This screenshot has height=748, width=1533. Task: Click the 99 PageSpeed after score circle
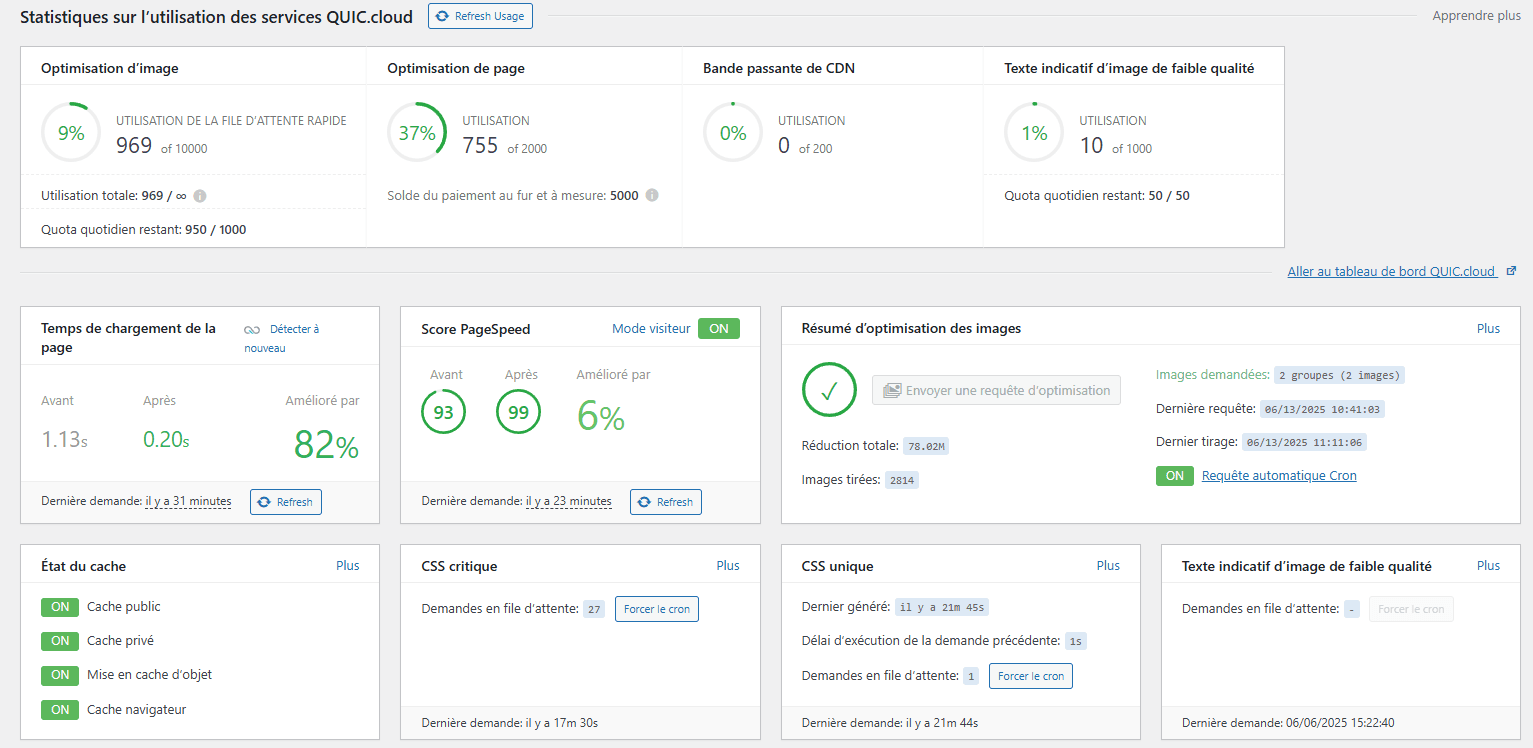(x=519, y=412)
